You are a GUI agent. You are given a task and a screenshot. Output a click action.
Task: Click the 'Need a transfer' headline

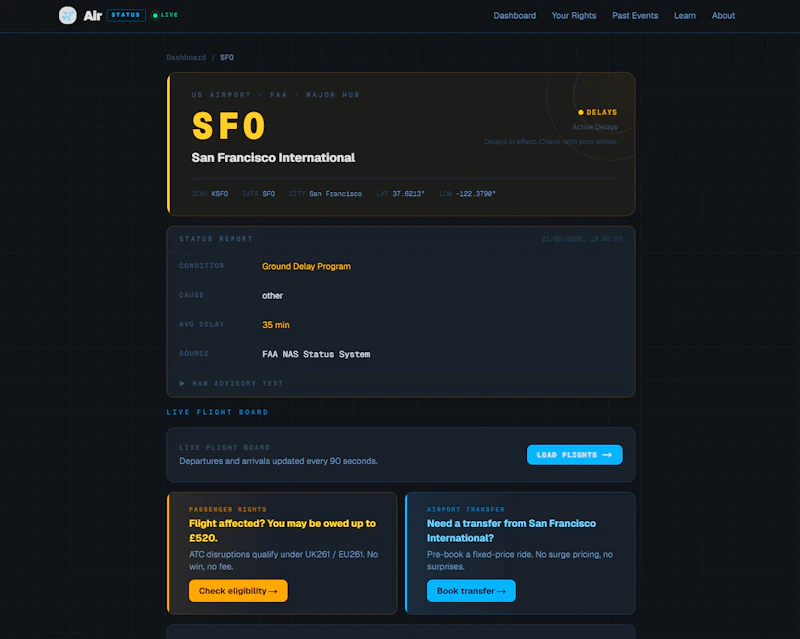coord(511,530)
